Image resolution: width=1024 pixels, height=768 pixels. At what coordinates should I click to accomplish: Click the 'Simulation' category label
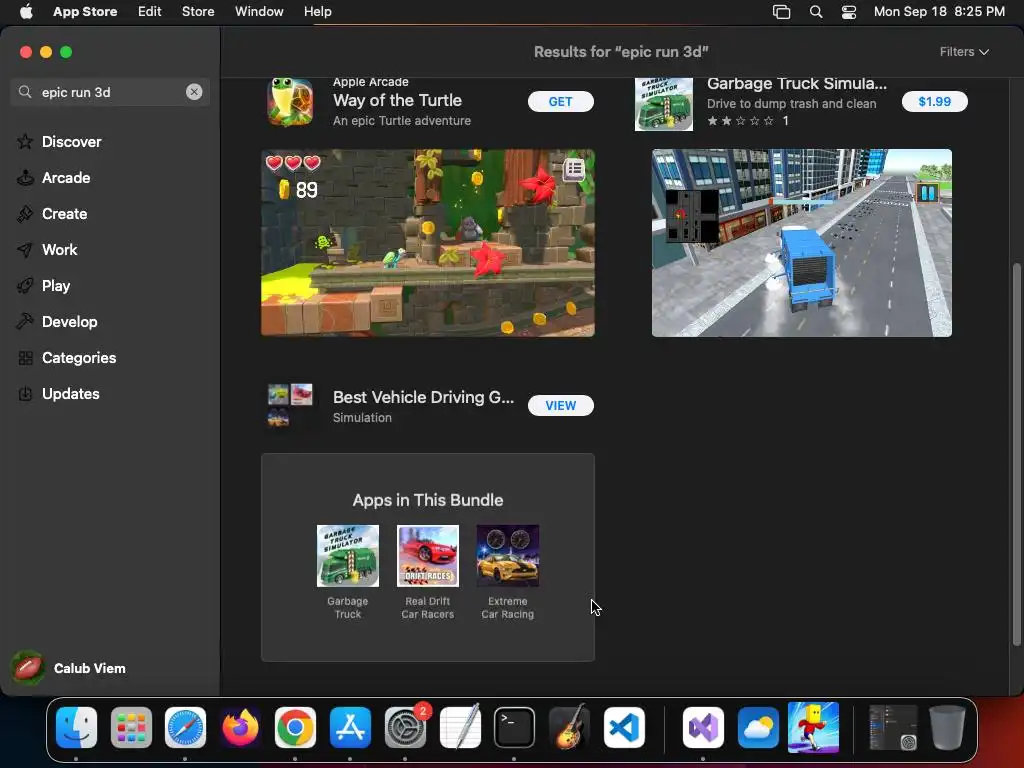pyautogui.click(x=362, y=418)
